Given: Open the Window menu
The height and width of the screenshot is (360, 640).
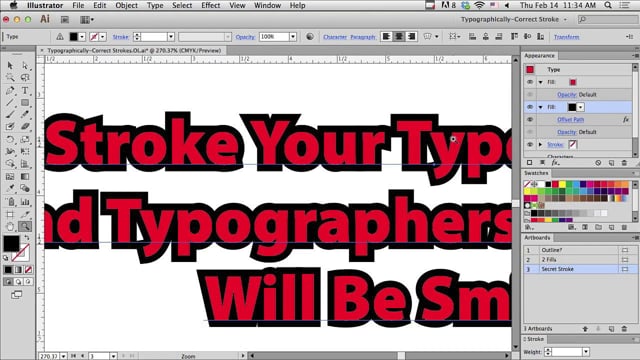Looking at the screenshot, I should tap(267, 5).
